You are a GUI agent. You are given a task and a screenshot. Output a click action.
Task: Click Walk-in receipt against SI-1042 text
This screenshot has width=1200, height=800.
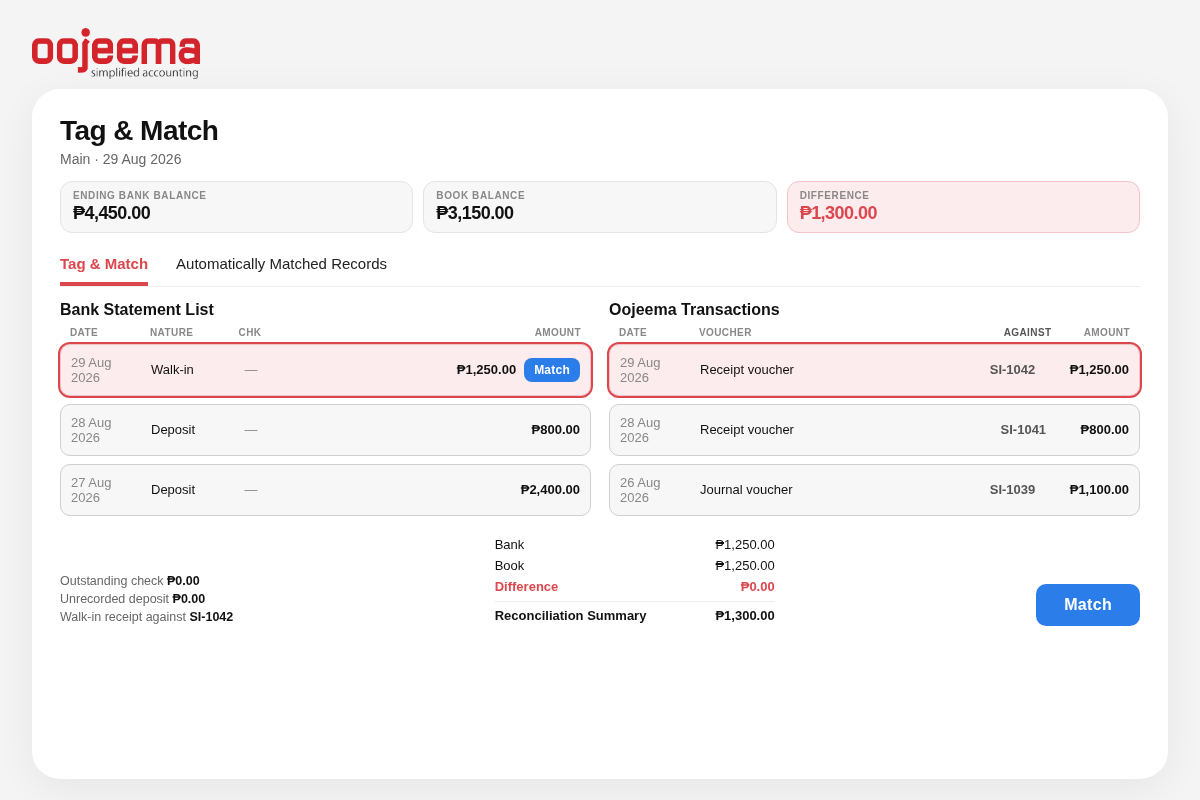click(x=146, y=617)
